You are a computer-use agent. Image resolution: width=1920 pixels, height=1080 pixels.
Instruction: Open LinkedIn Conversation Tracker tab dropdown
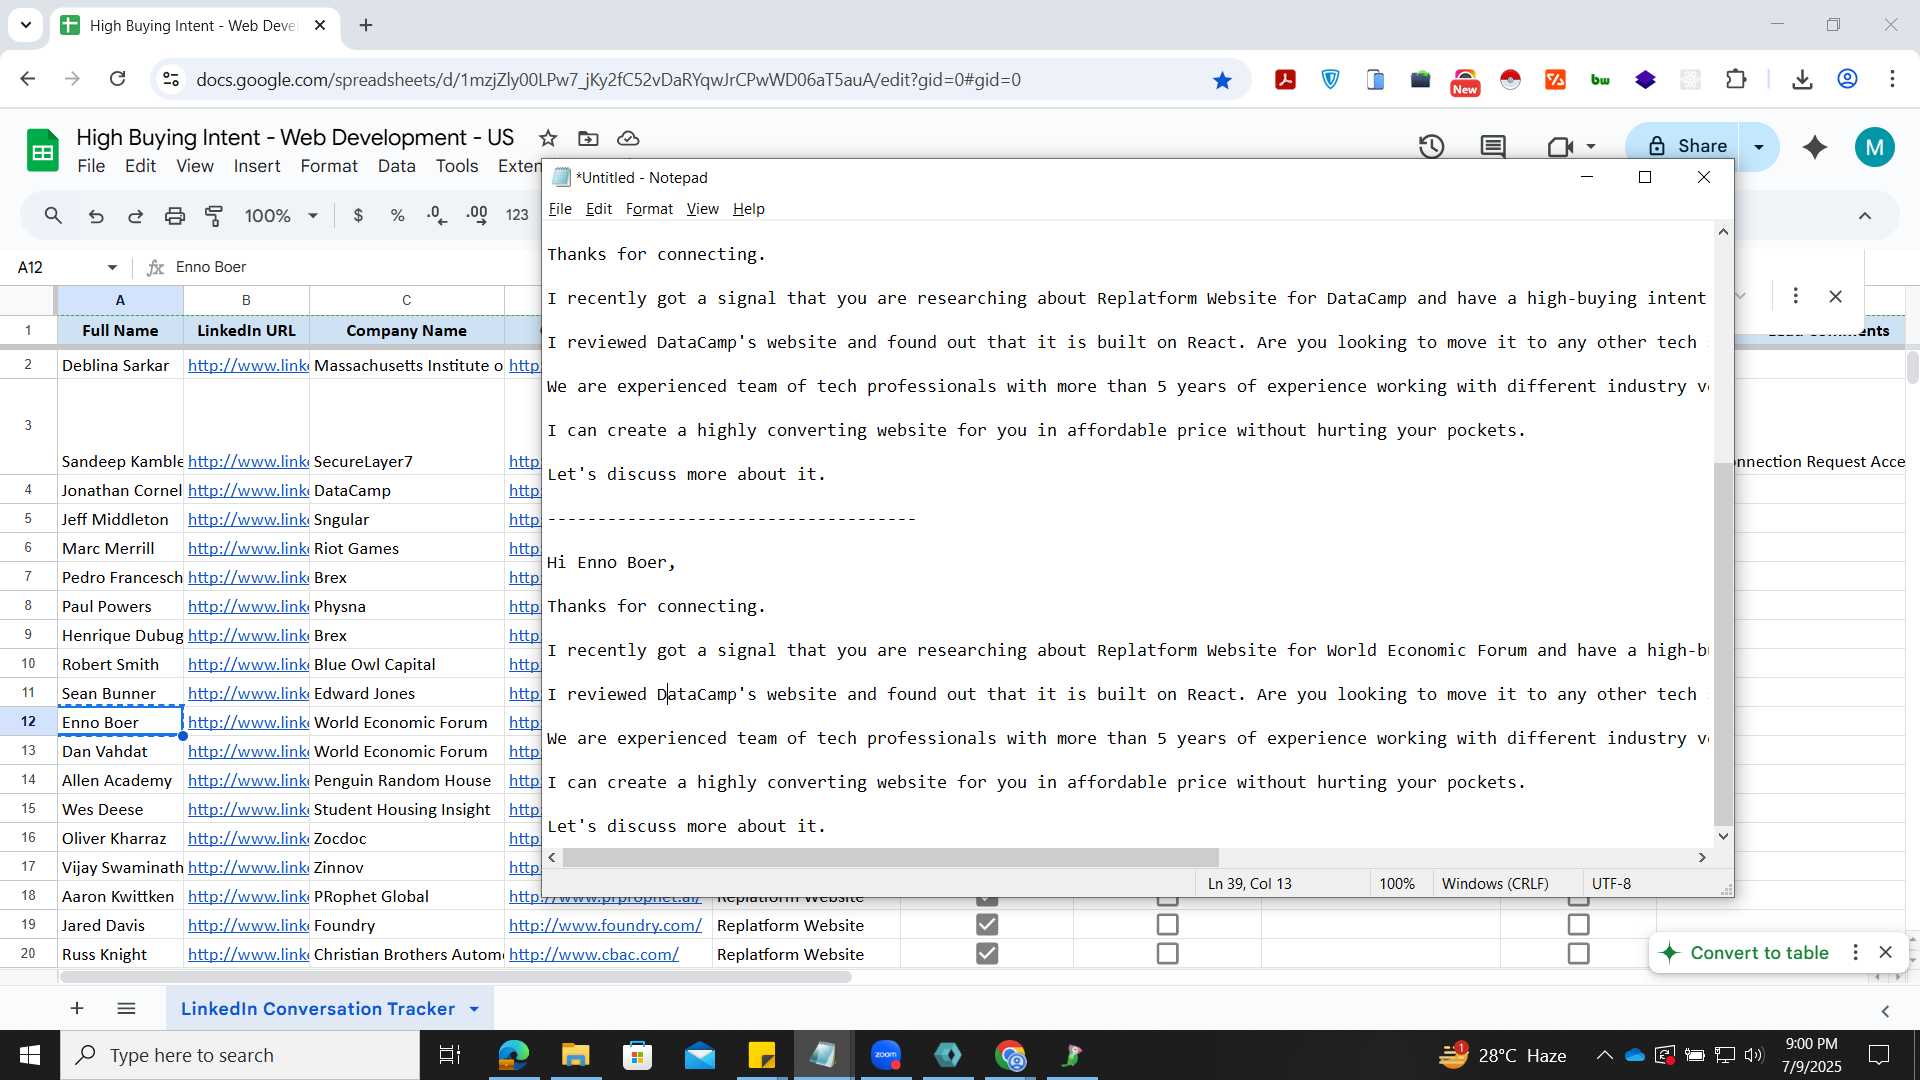coord(474,1009)
